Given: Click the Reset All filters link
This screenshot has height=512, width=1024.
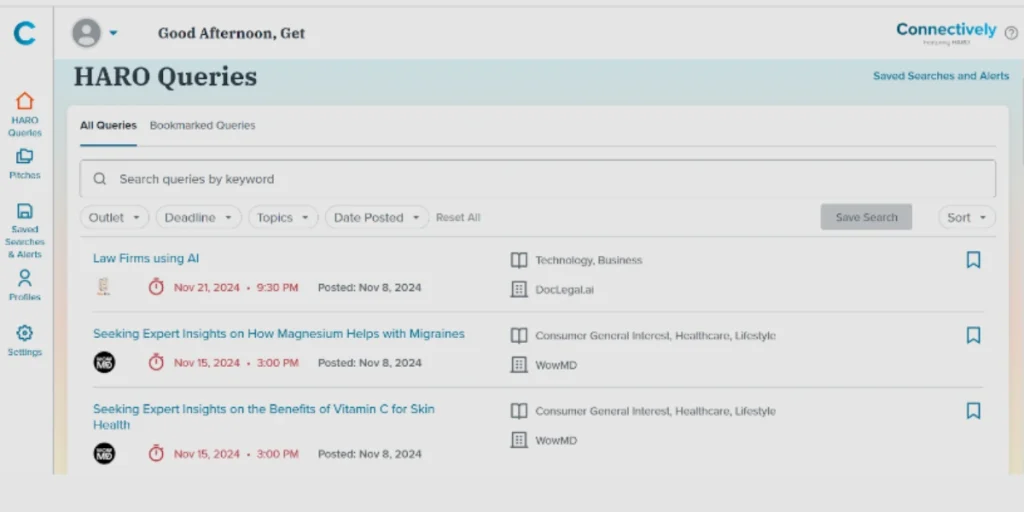Looking at the screenshot, I should [x=458, y=217].
